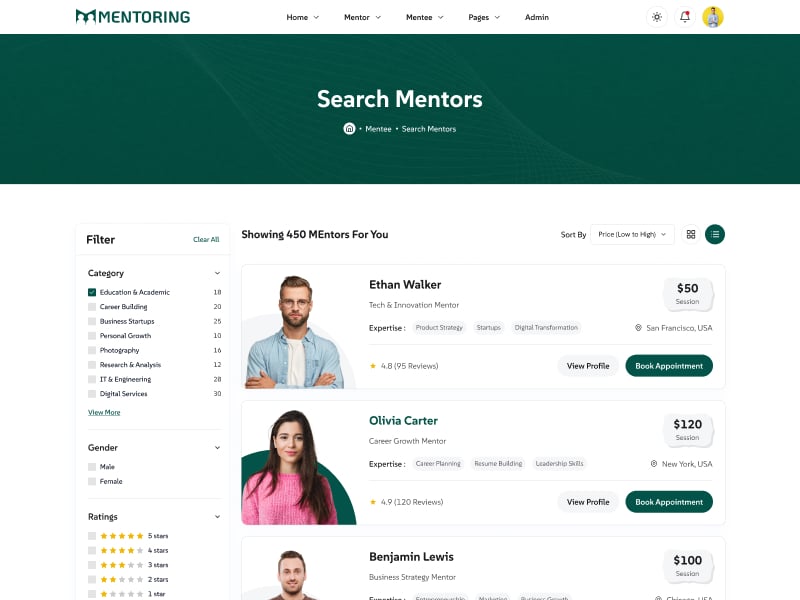This screenshot has width=800, height=600.
Task: Uncheck the Education & Academic category
Action: pyautogui.click(x=92, y=292)
